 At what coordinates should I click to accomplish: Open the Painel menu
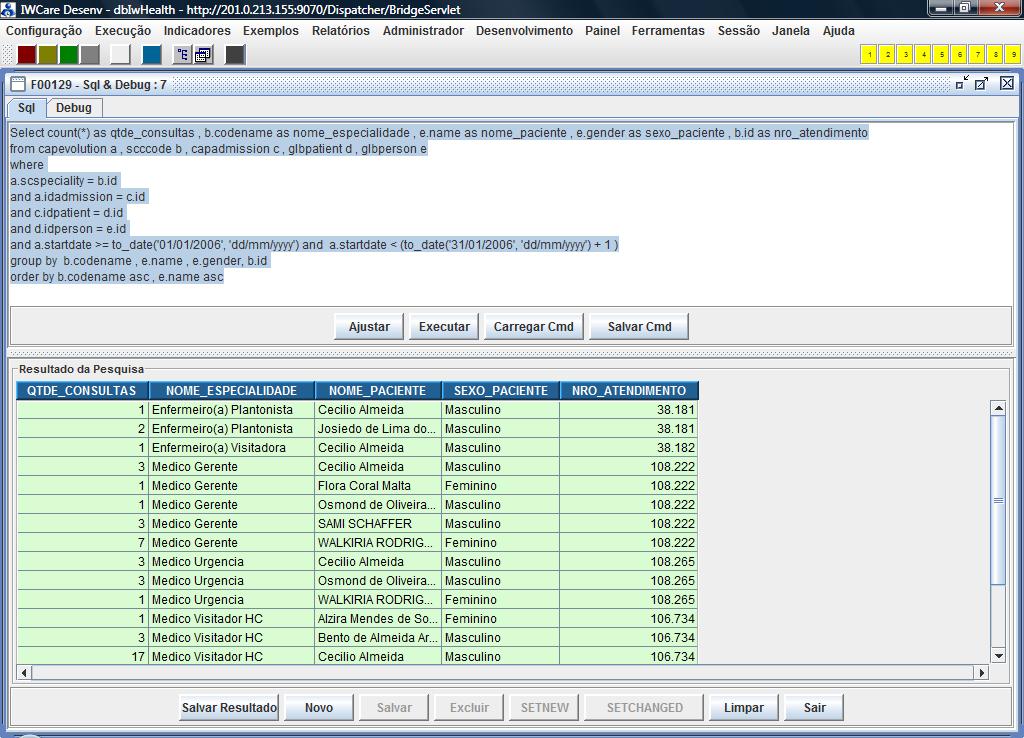[x=602, y=31]
